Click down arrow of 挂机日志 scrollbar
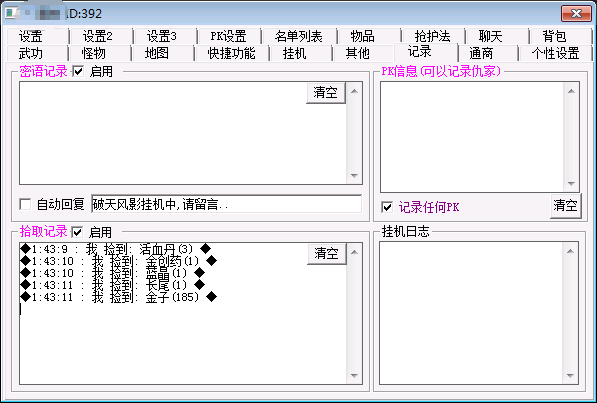This screenshot has width=597, height=403. [570, 376]
